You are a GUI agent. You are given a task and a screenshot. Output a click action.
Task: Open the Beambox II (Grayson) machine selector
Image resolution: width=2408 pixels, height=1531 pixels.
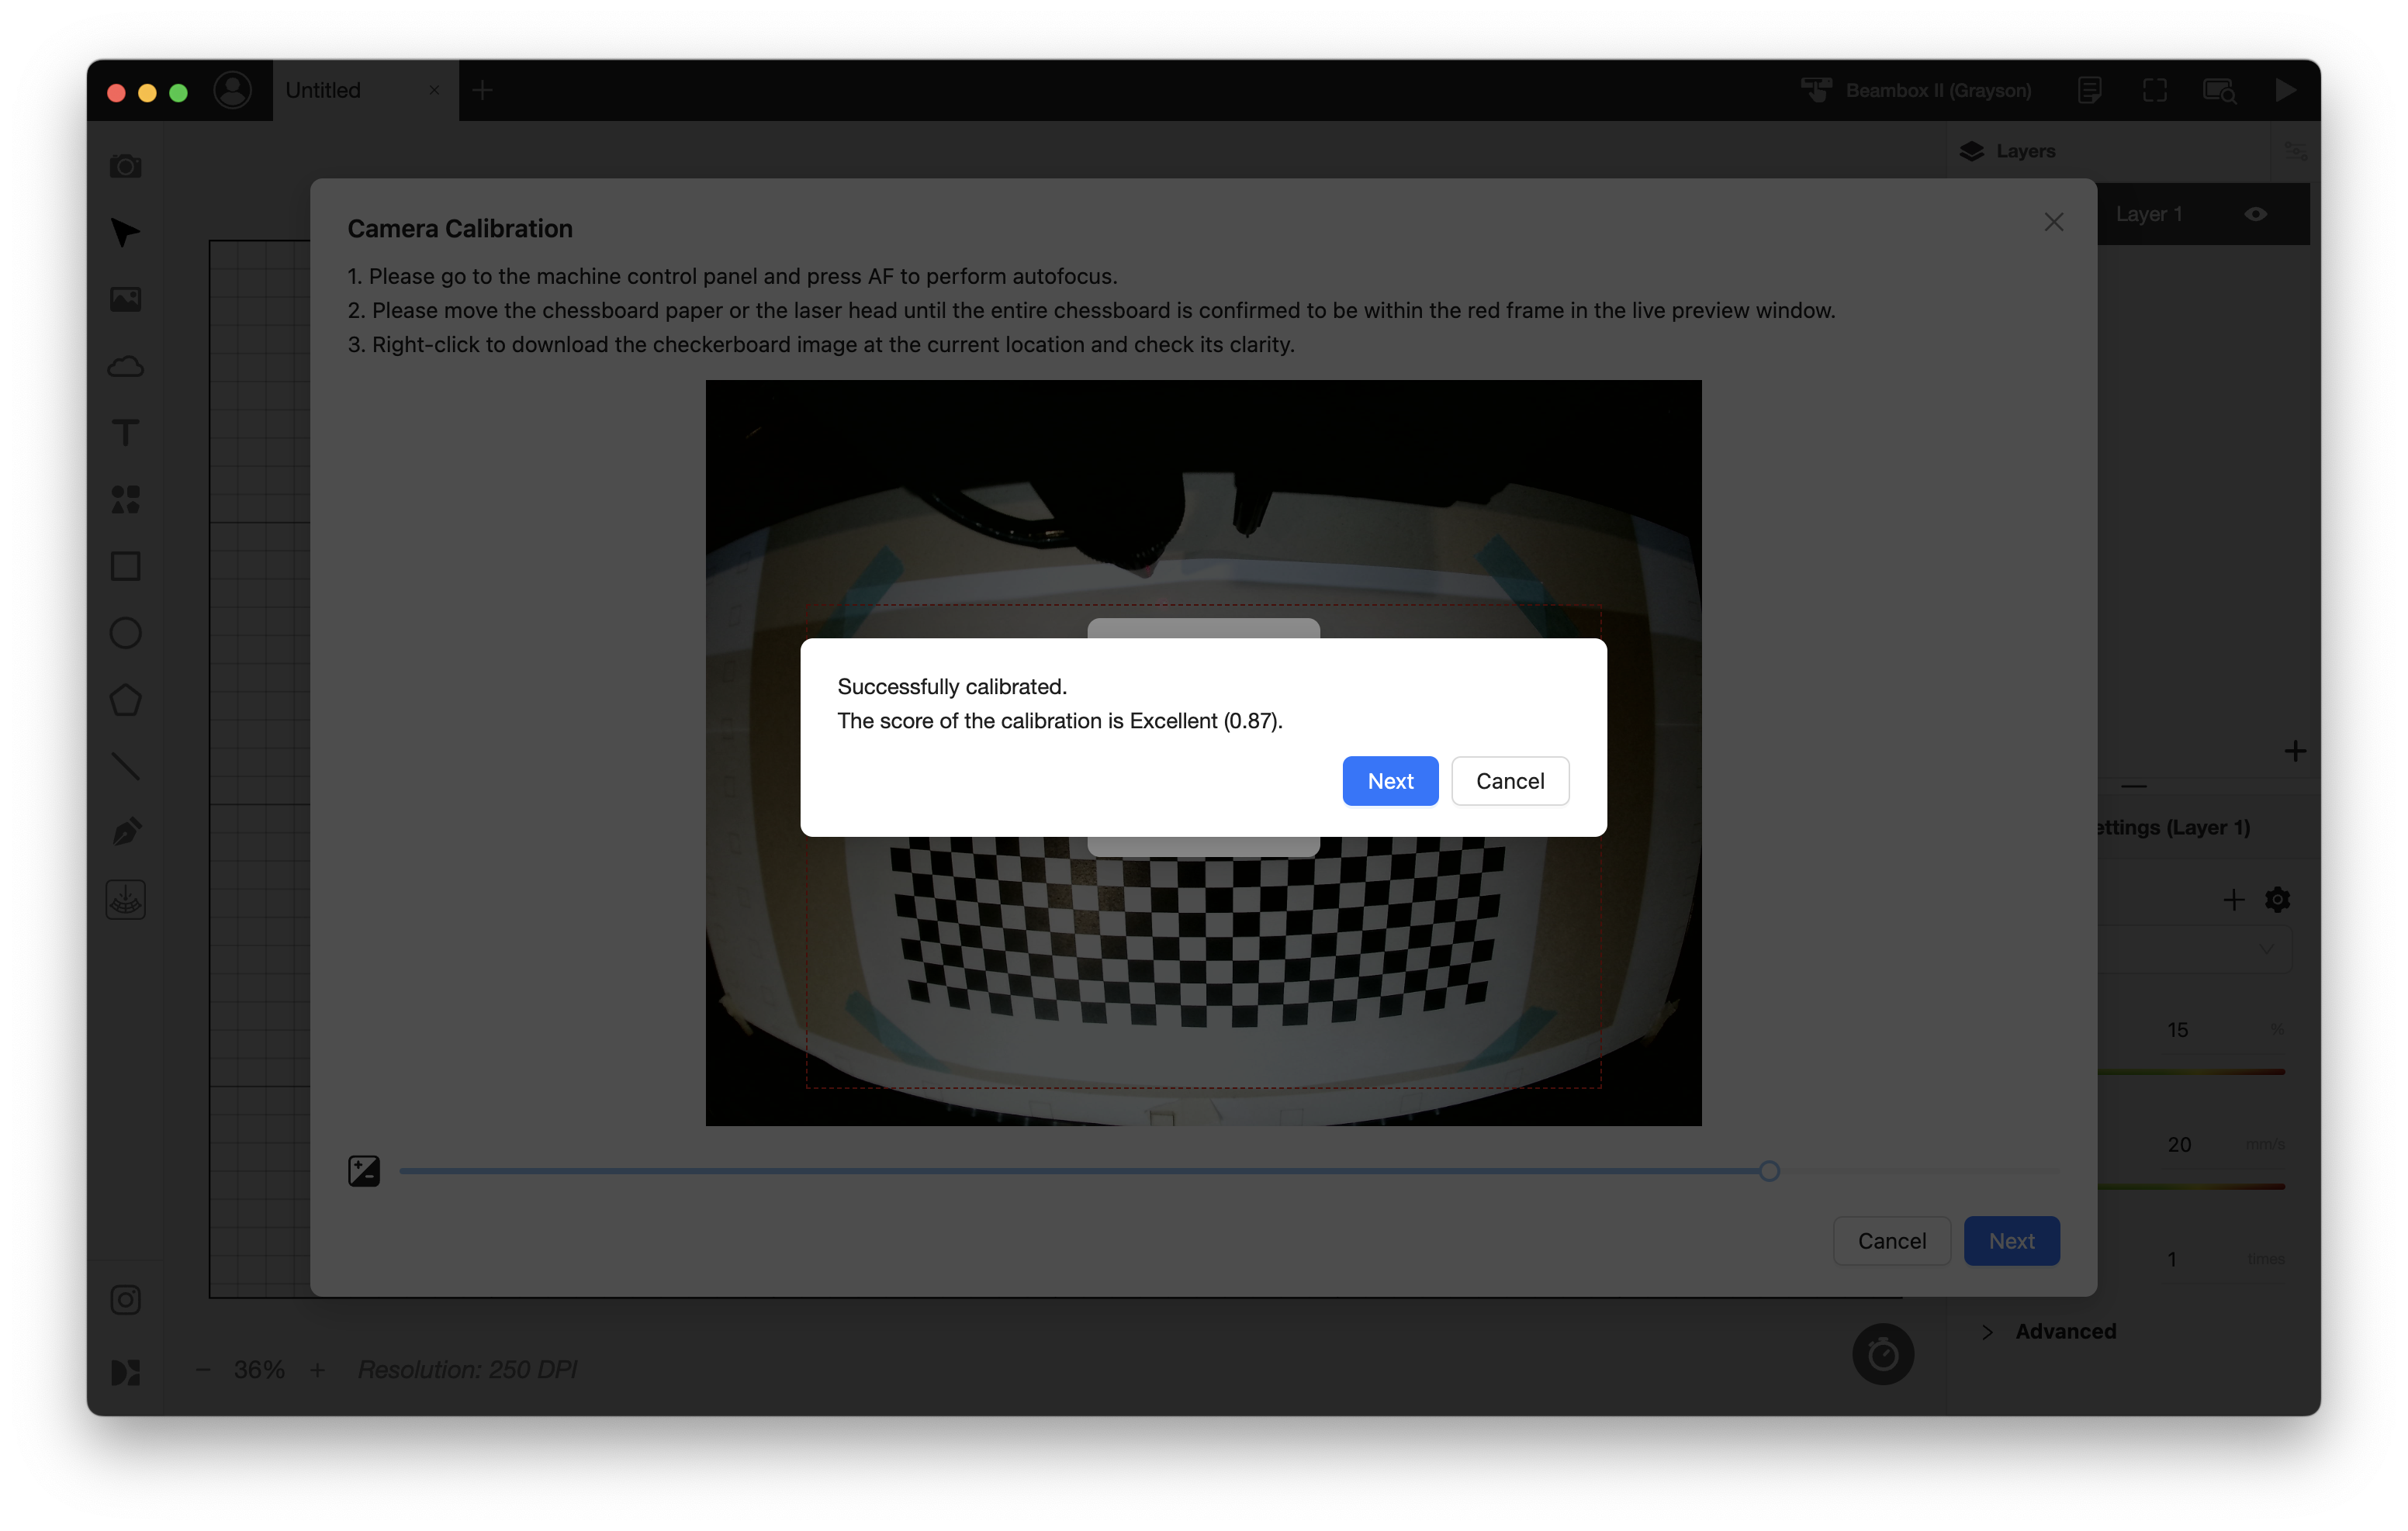[x=1916, y=90]
